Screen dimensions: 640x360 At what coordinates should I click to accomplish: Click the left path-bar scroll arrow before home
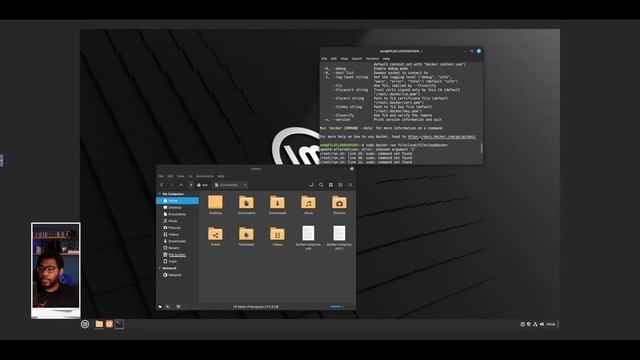191,185
